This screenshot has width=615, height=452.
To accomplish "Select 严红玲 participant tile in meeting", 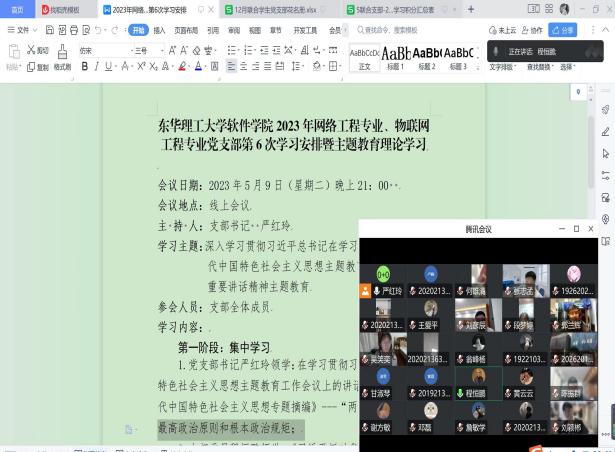I will point(383,281).
